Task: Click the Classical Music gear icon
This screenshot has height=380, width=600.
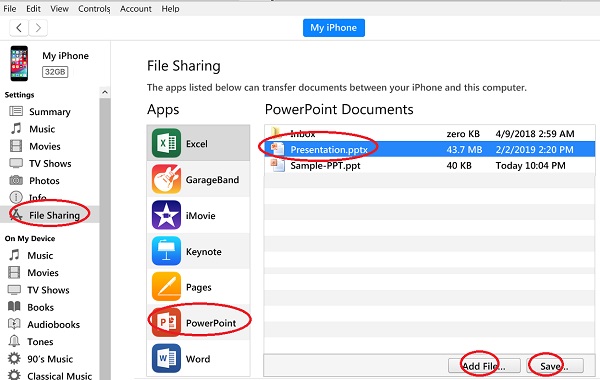Action: click(x=14, y=375)
